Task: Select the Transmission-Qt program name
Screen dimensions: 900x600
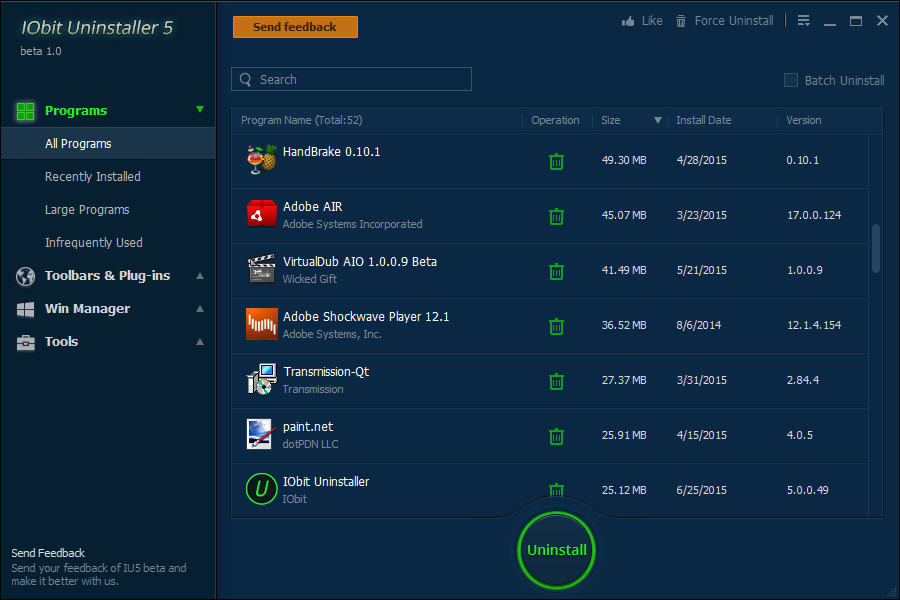Action: tap(326, 371)
